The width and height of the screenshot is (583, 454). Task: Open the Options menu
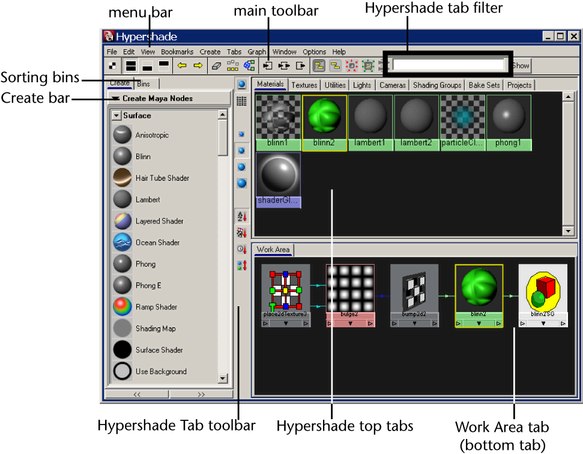[x=314, y=52]
